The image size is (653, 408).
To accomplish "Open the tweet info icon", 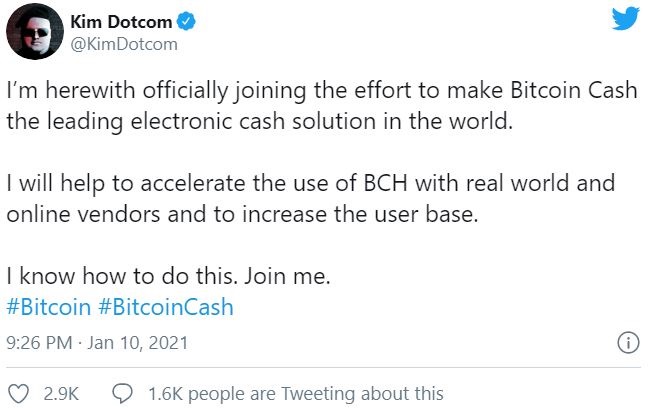I will tap(627, 342).
